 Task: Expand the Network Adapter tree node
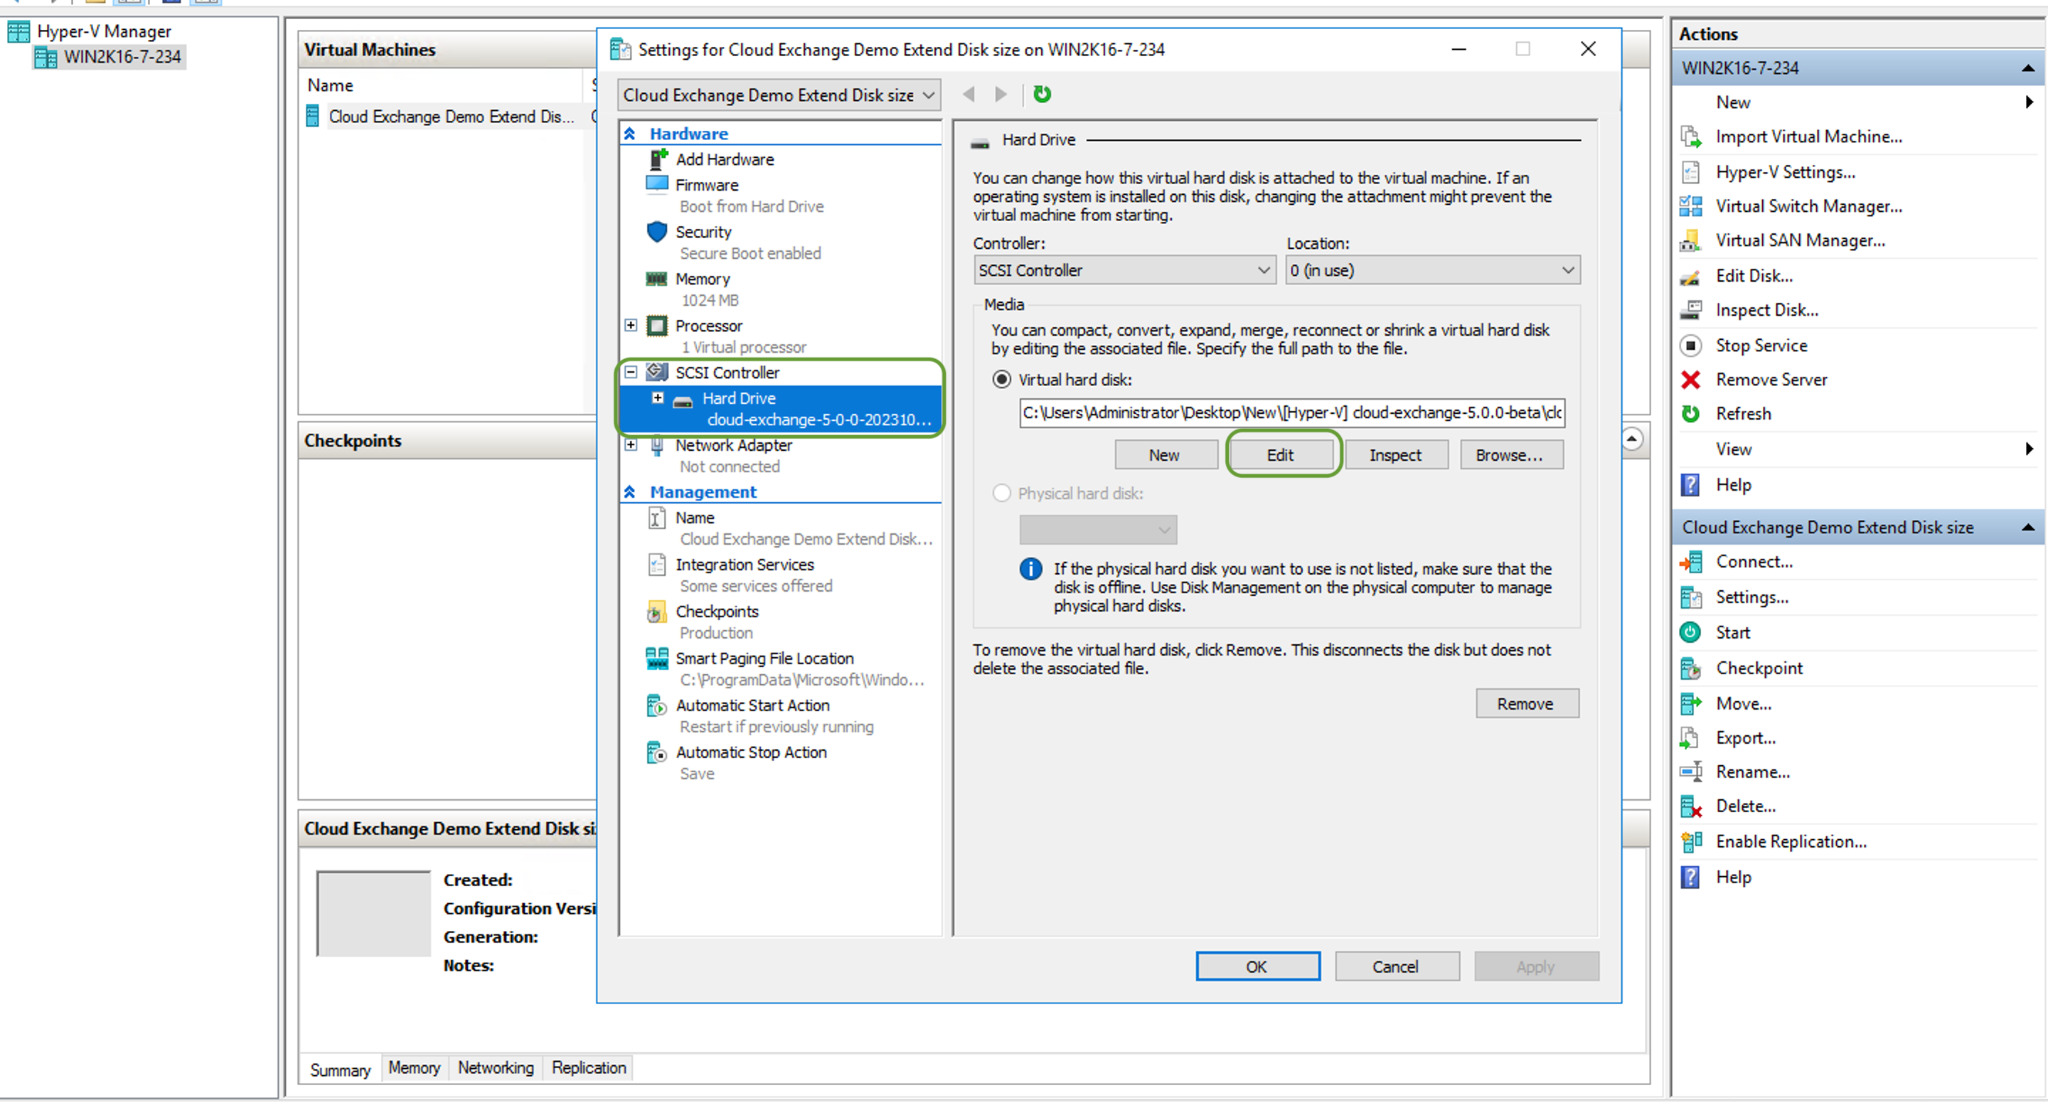point(631,444)
